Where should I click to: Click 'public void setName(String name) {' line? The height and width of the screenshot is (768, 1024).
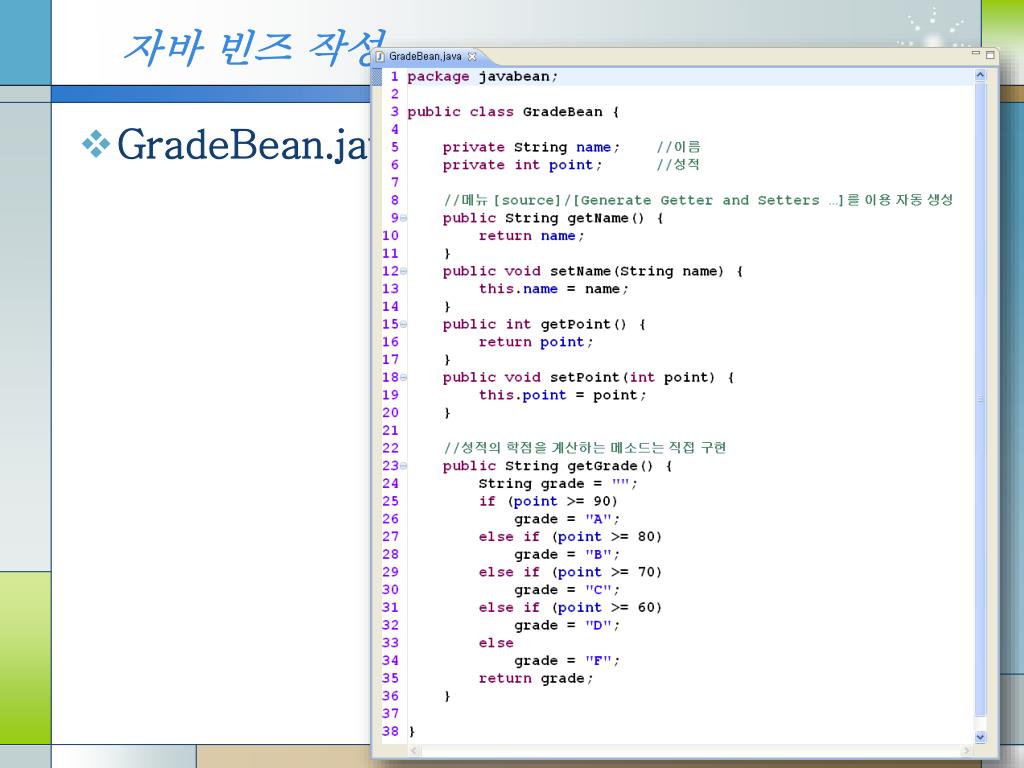pyautogui.click(x=592, y=271)
